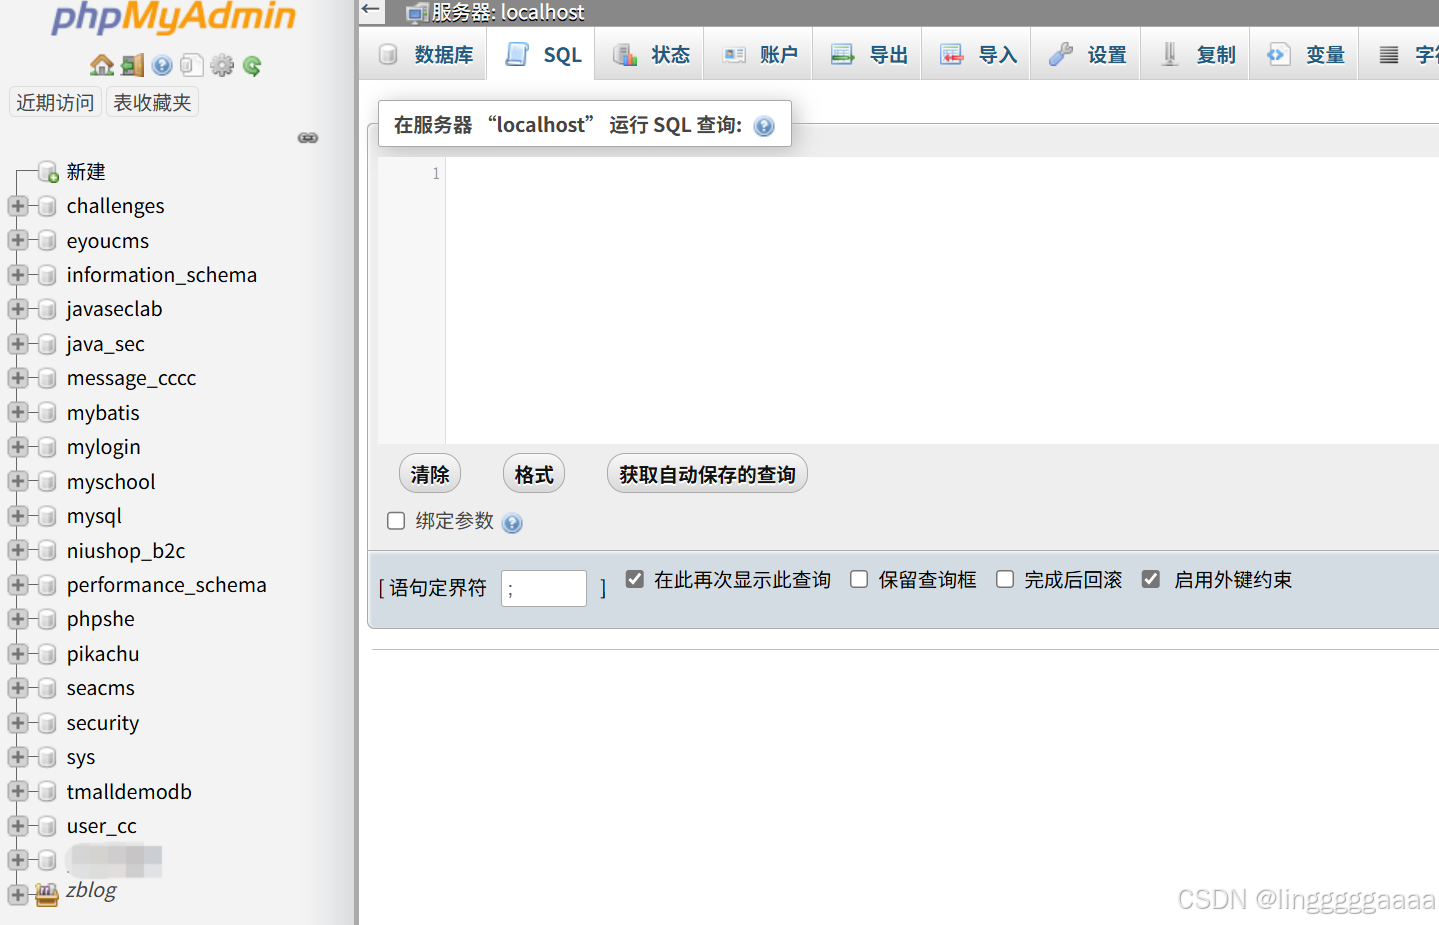Open the 账户 accounts tab
The image size is (1439, 925).
pyautogui.click(x=759, y=55)
